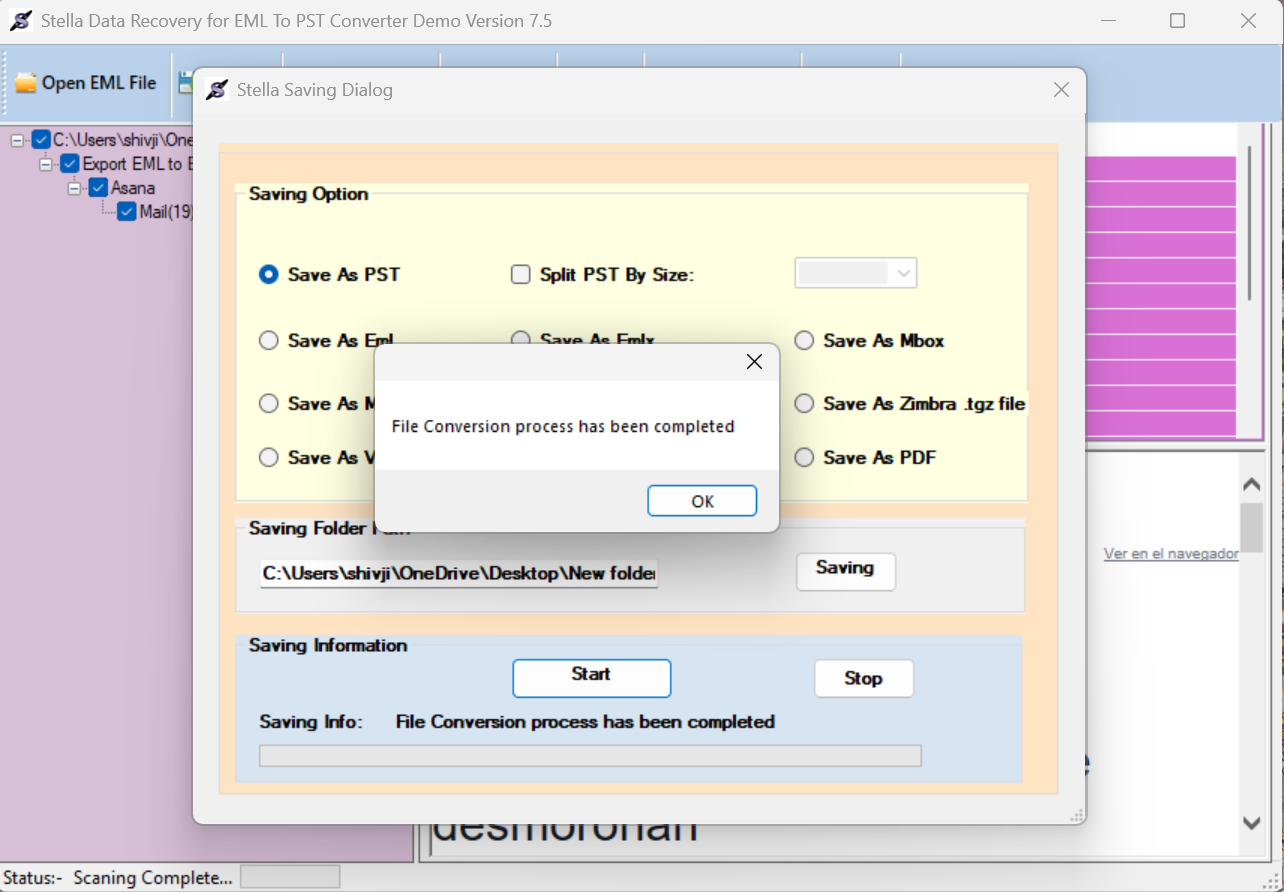1284x892 pixels.
Task: Click the File Conversion completed message text
Action: point(563,427)
